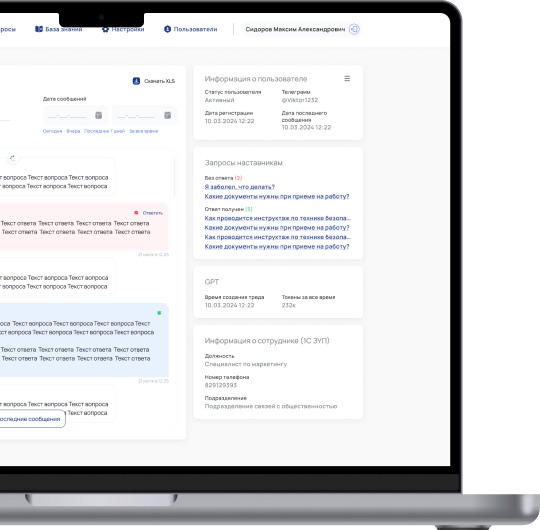
Task: Select the Последние 7 дней filter
Action: [x=104, y=131]
